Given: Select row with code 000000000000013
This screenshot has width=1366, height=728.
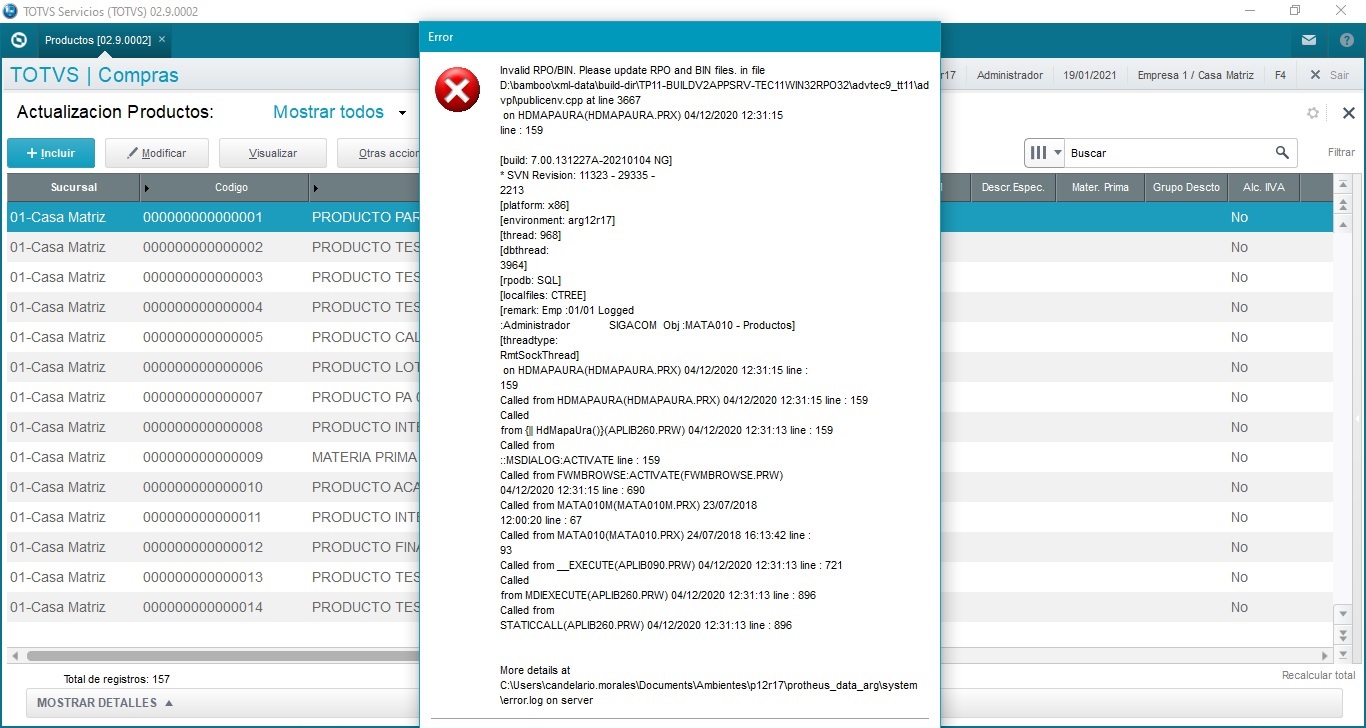Looking at the screenshot, I should click(x=670, y=577).
